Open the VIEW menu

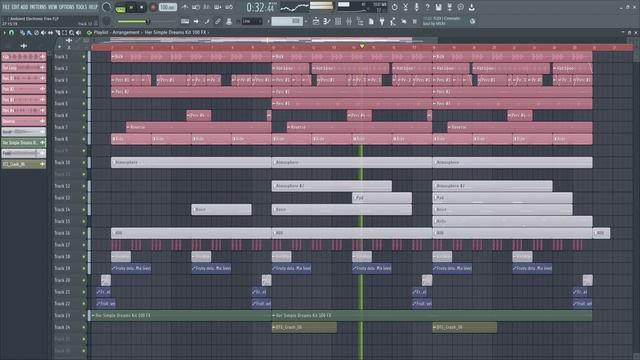pyautogui.click(x=52, y=7)
